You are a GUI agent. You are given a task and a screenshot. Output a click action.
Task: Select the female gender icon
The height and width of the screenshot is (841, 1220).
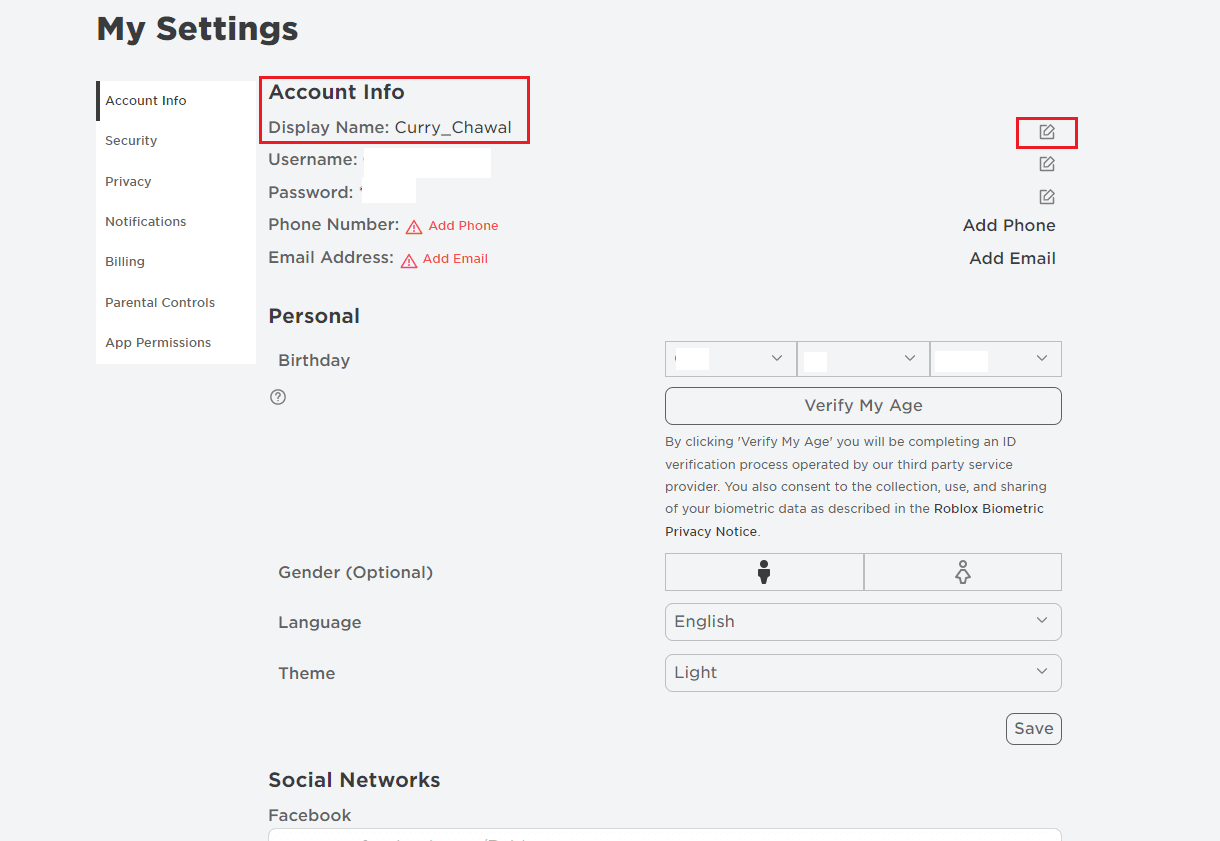[962, 571]
